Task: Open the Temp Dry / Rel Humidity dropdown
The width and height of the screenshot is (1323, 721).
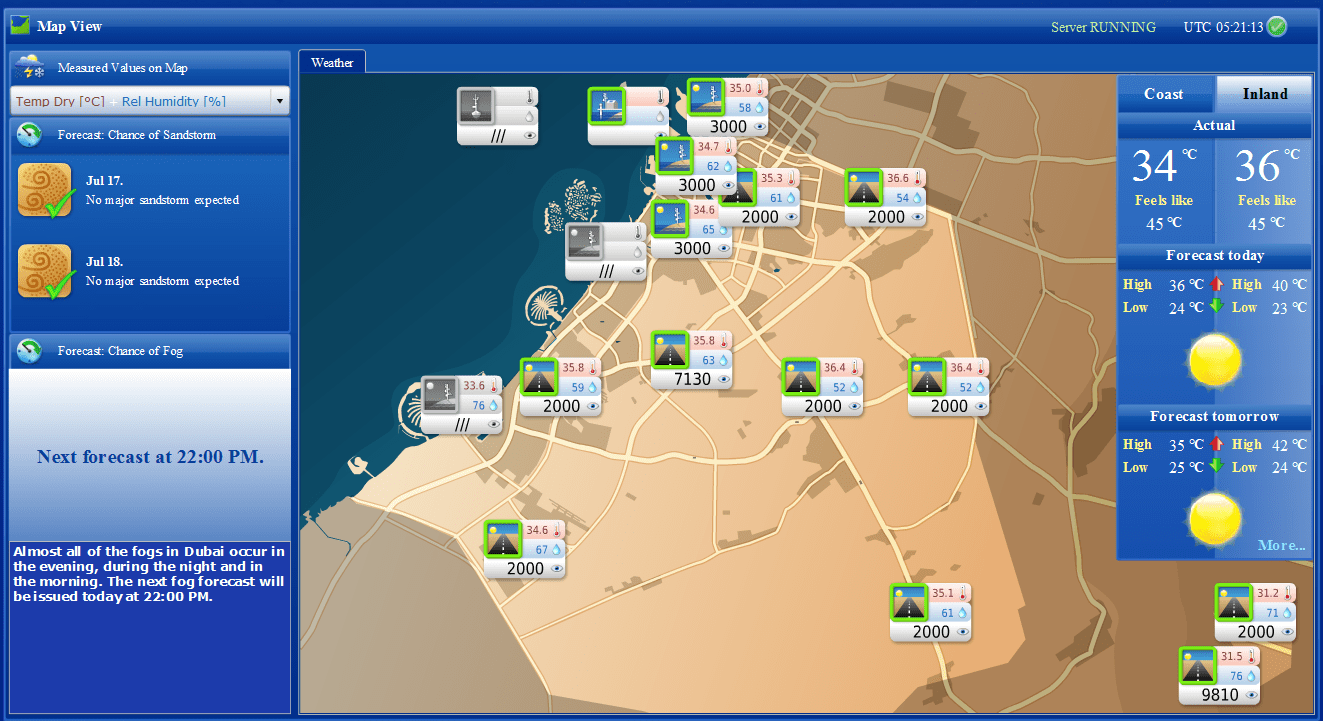Action: coord(280,101)
